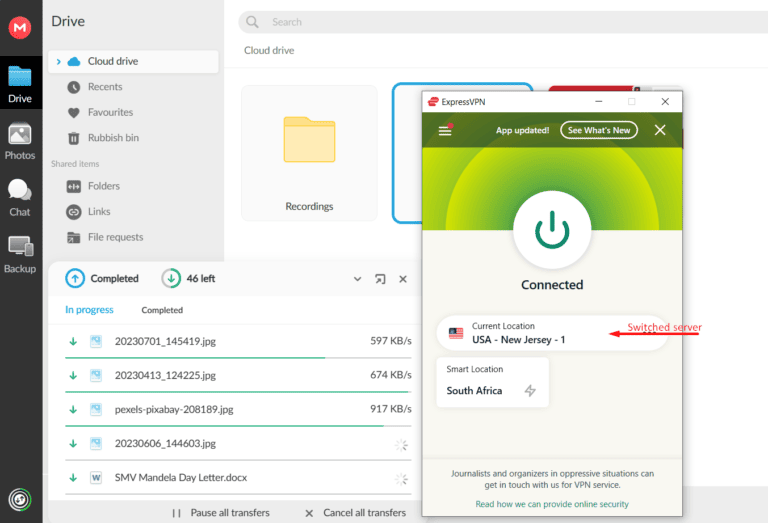
Task: Switch to the Completed transfers tab
Action: pos(162,310)
